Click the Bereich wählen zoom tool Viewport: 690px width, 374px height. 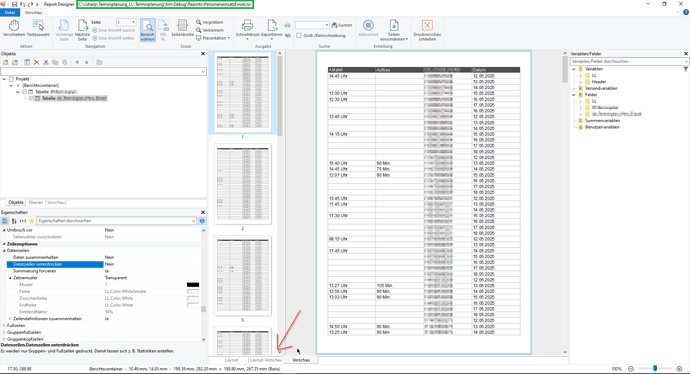(148, 30)
